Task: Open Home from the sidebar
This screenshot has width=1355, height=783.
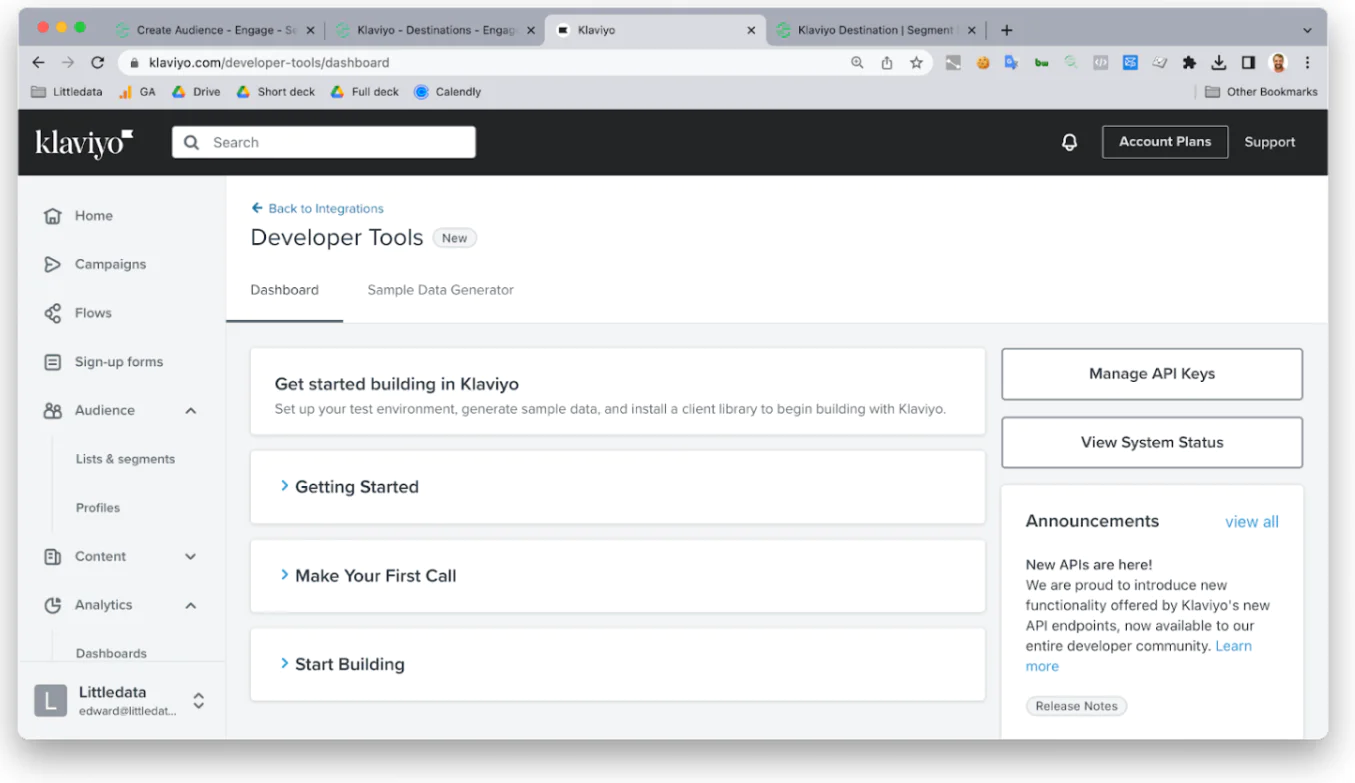Action: 93,216
